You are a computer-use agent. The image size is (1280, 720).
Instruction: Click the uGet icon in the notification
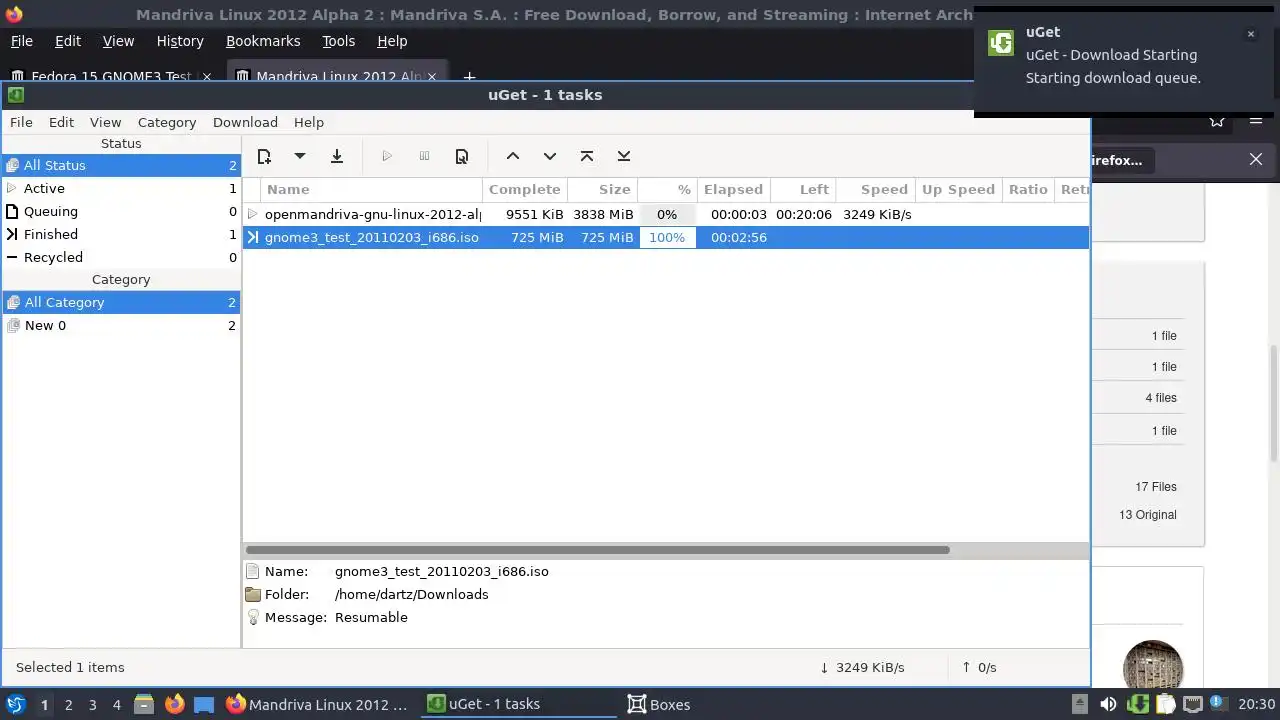(1001, 43)
